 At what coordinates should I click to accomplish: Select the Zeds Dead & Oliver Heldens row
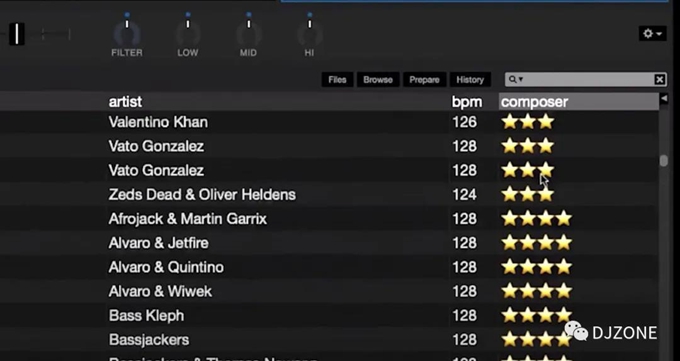pos(330,195)
